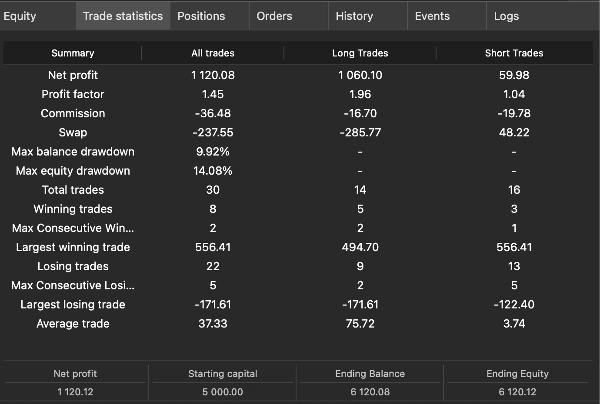Click the Summary column header
Screen dimensions: 600x404
click(x=72, y=53)
